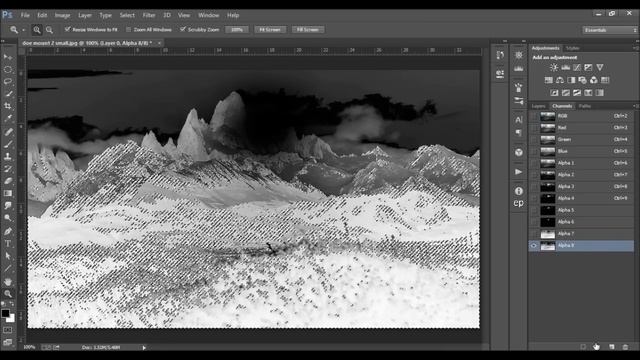The width and height of the screenshot is (640, 360).
Task: Add a Brightness/Contrast adjustment
Action: 554,67
